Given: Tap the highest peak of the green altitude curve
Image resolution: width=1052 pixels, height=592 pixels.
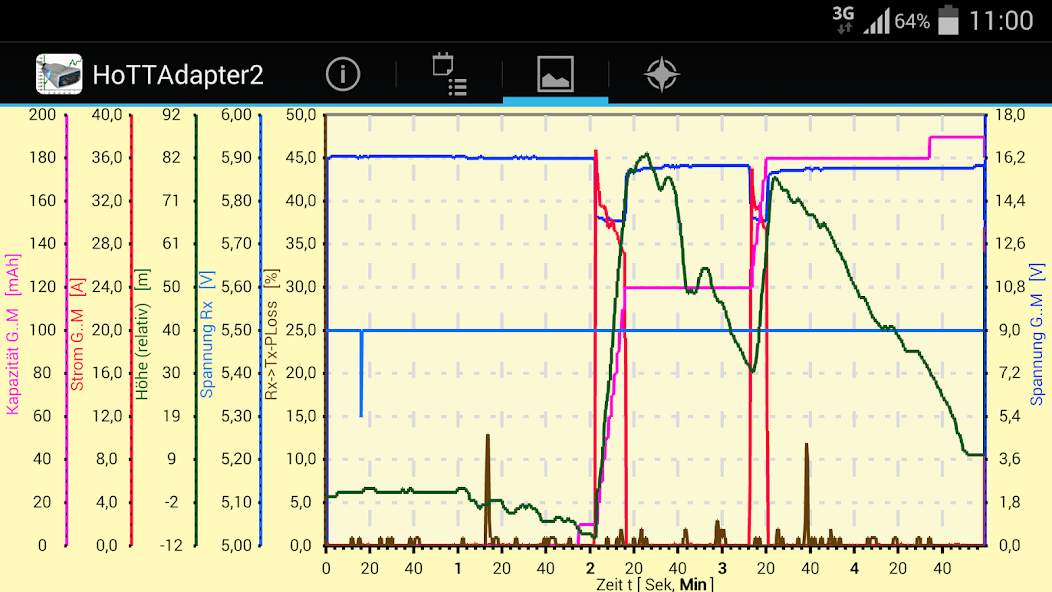Looking at the screenshot, I should point(646,155).
